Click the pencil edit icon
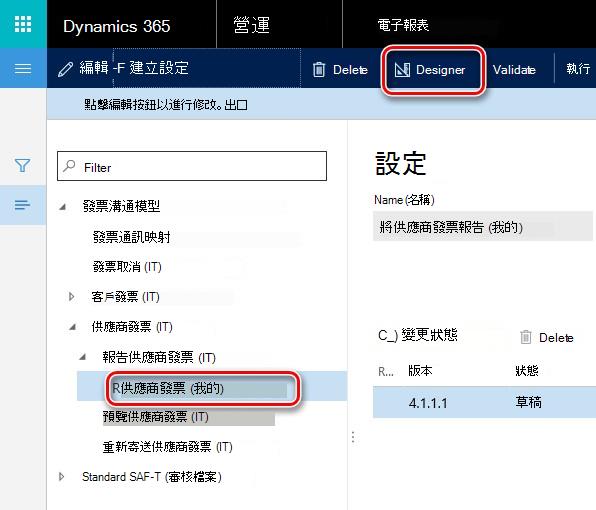Screen dimensions: 596x510 pyautogui.click(x=66, y=70)
